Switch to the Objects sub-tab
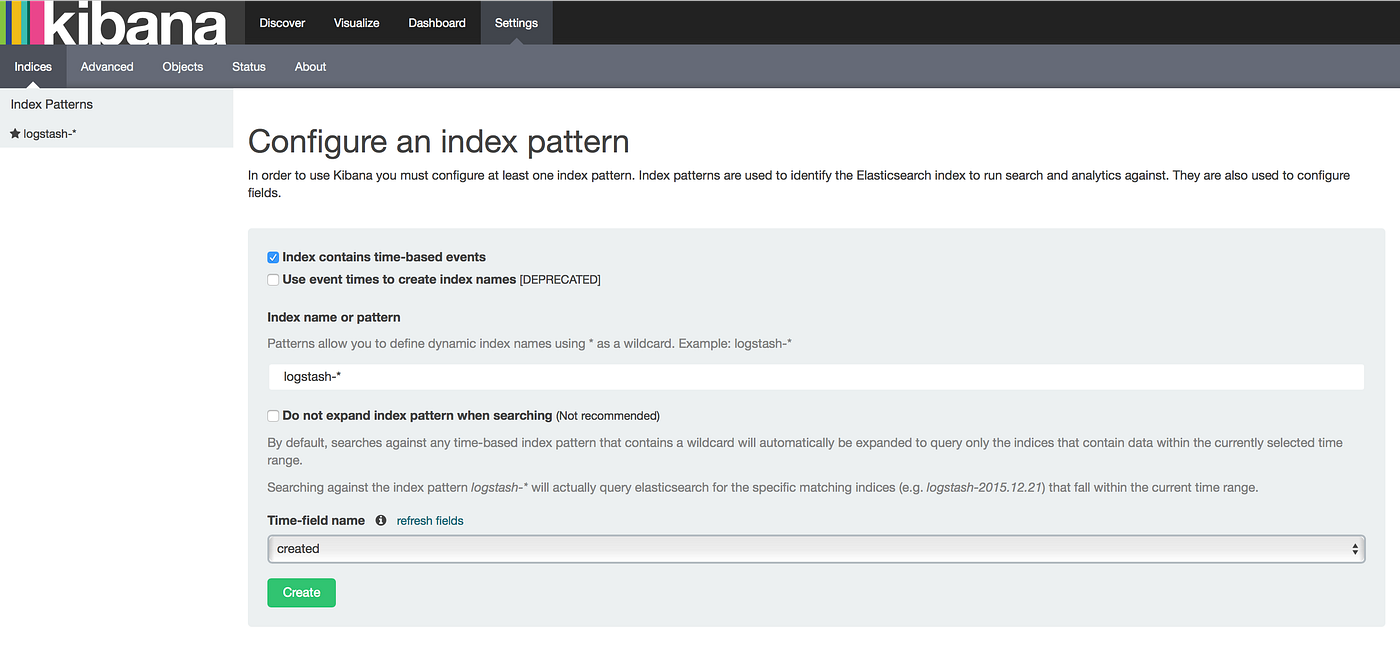The height and width of the screenshot is (650, 1400). coord(183,67)
